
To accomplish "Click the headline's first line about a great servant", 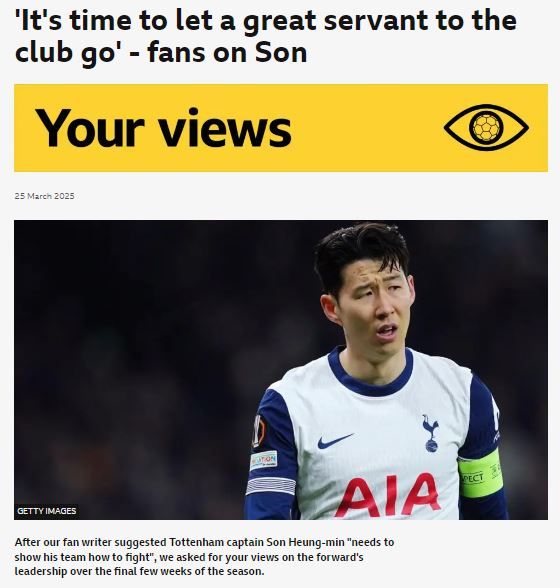I will tap(266, 21).
